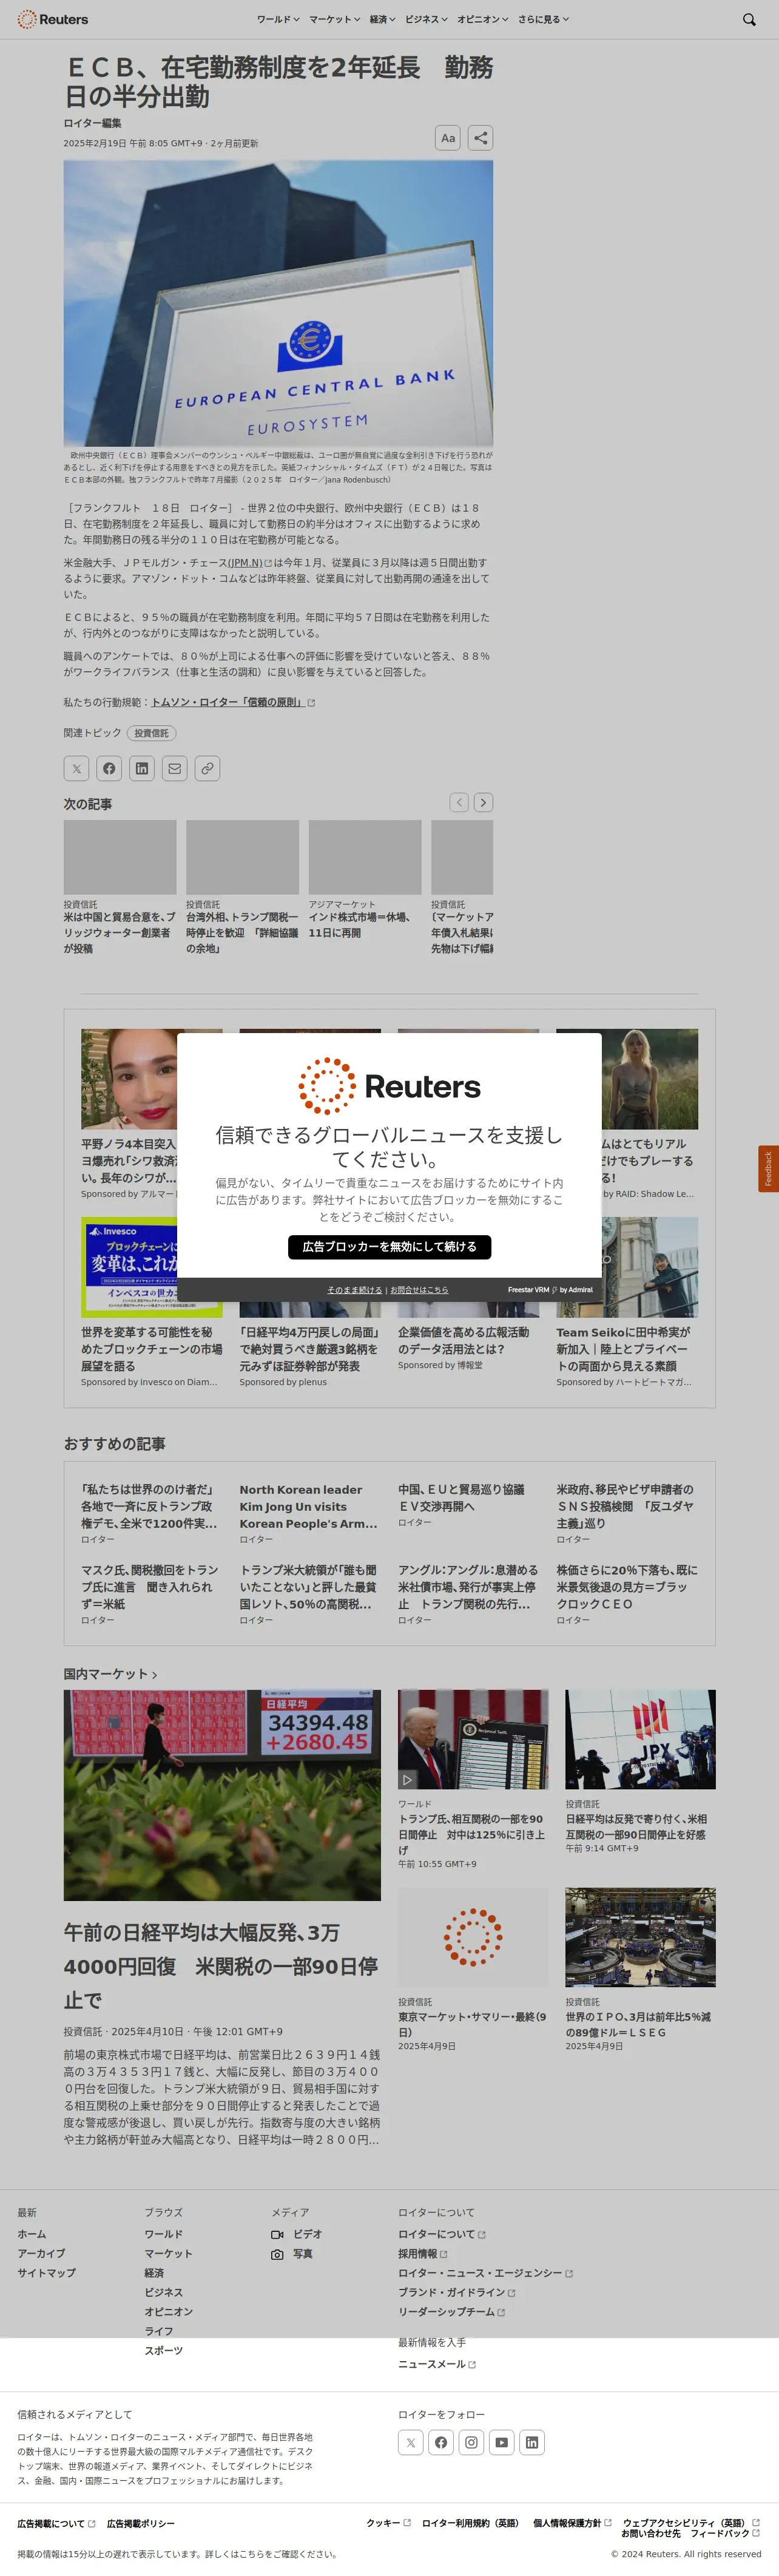This screenshot has height=2576, width=779.
Task: Expand the オピニオン menu
Action: coord(482,19)
